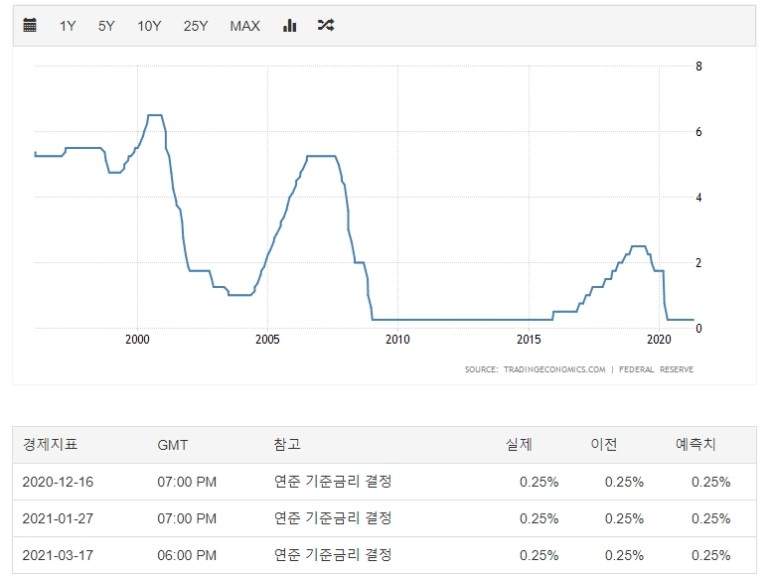Viewport: 773px width, 574px height.
Task: Select the 2021-01-27 date cell
Action: click(x=58, y=518)
